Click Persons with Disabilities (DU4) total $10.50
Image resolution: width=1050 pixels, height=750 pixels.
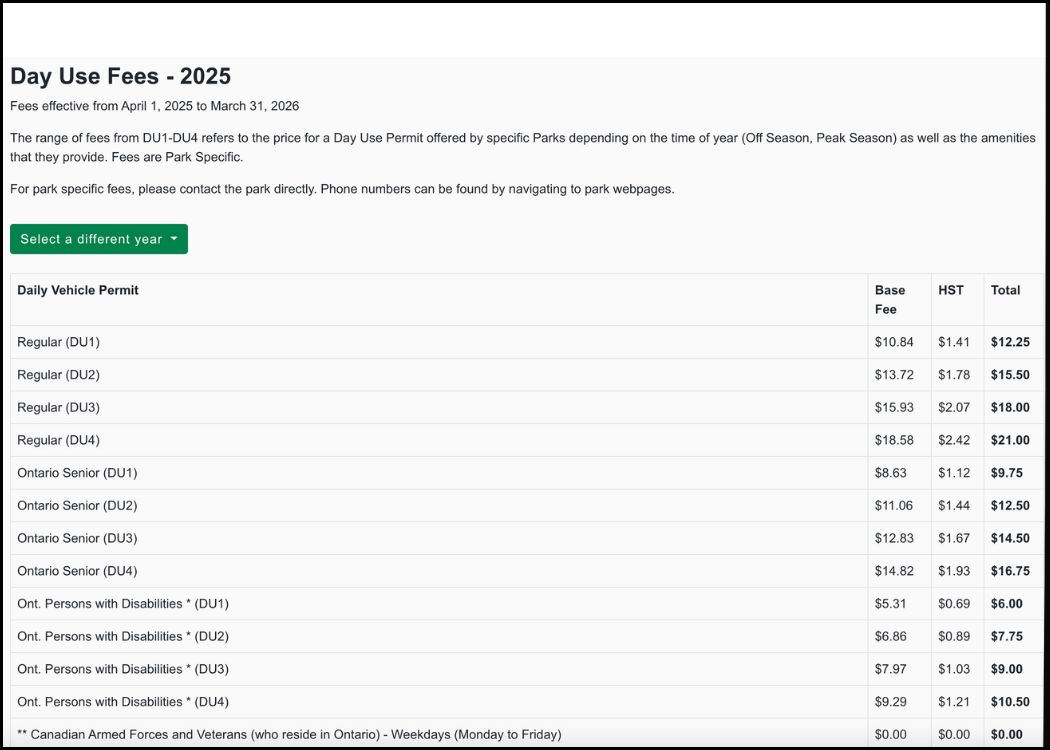(1010, 702)
